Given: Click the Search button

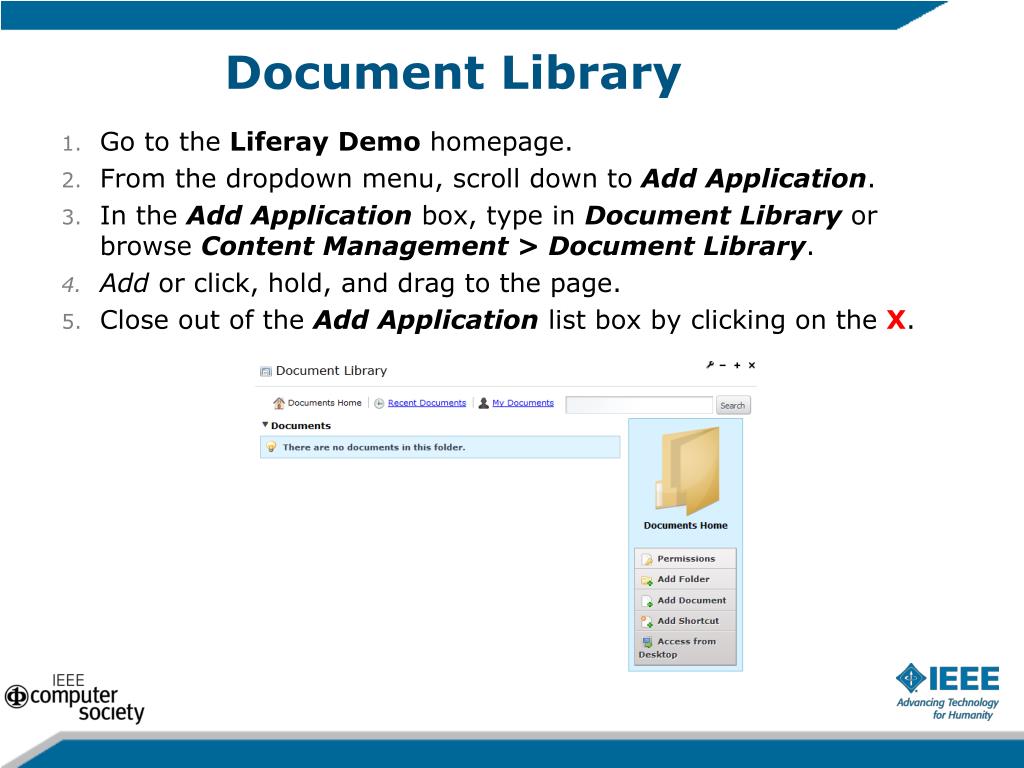Looking at the screenshot, I should click(733, 405).
